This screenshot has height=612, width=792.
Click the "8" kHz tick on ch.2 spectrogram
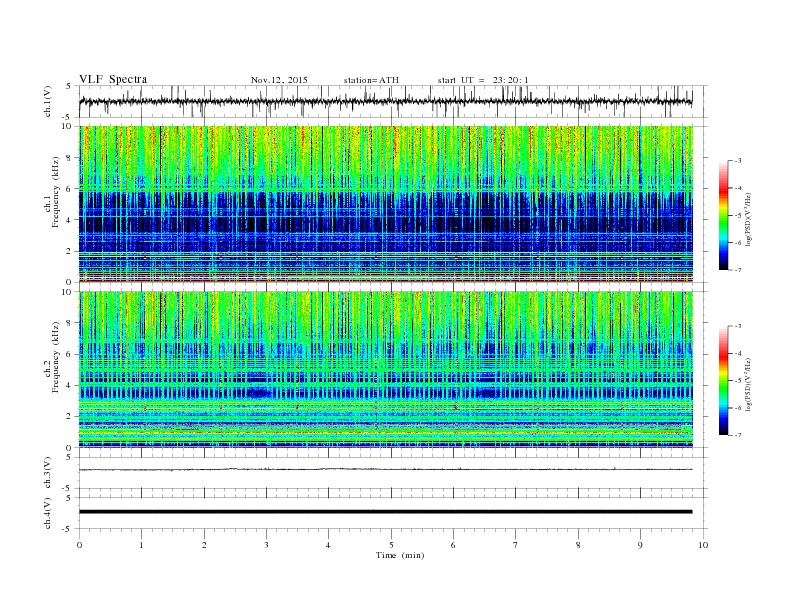pyautogui.click(x=70, y=323)
